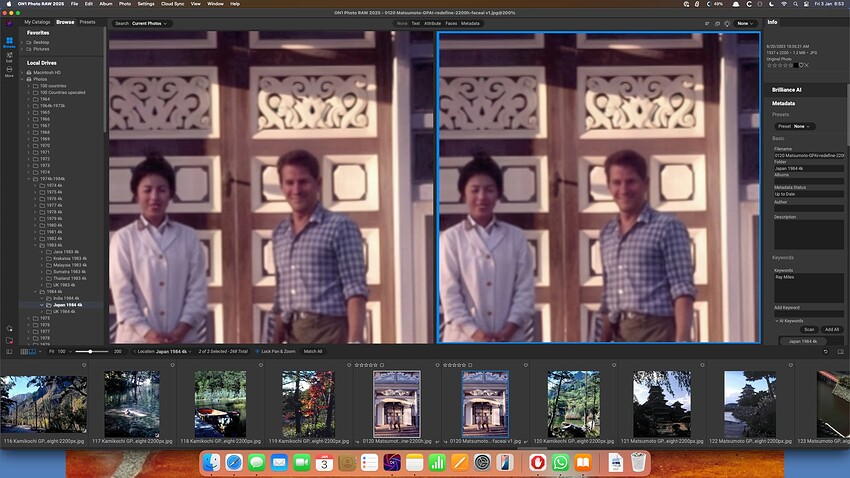Toggle heart on 117 Kamikochi thumbnail
850x478 pixels.
(172, 365)
